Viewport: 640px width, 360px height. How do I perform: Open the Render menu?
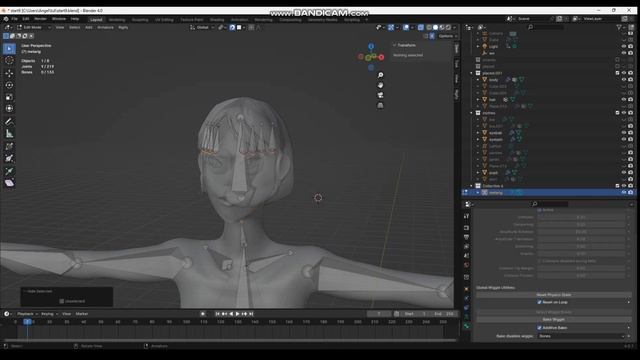pos(40,19)
